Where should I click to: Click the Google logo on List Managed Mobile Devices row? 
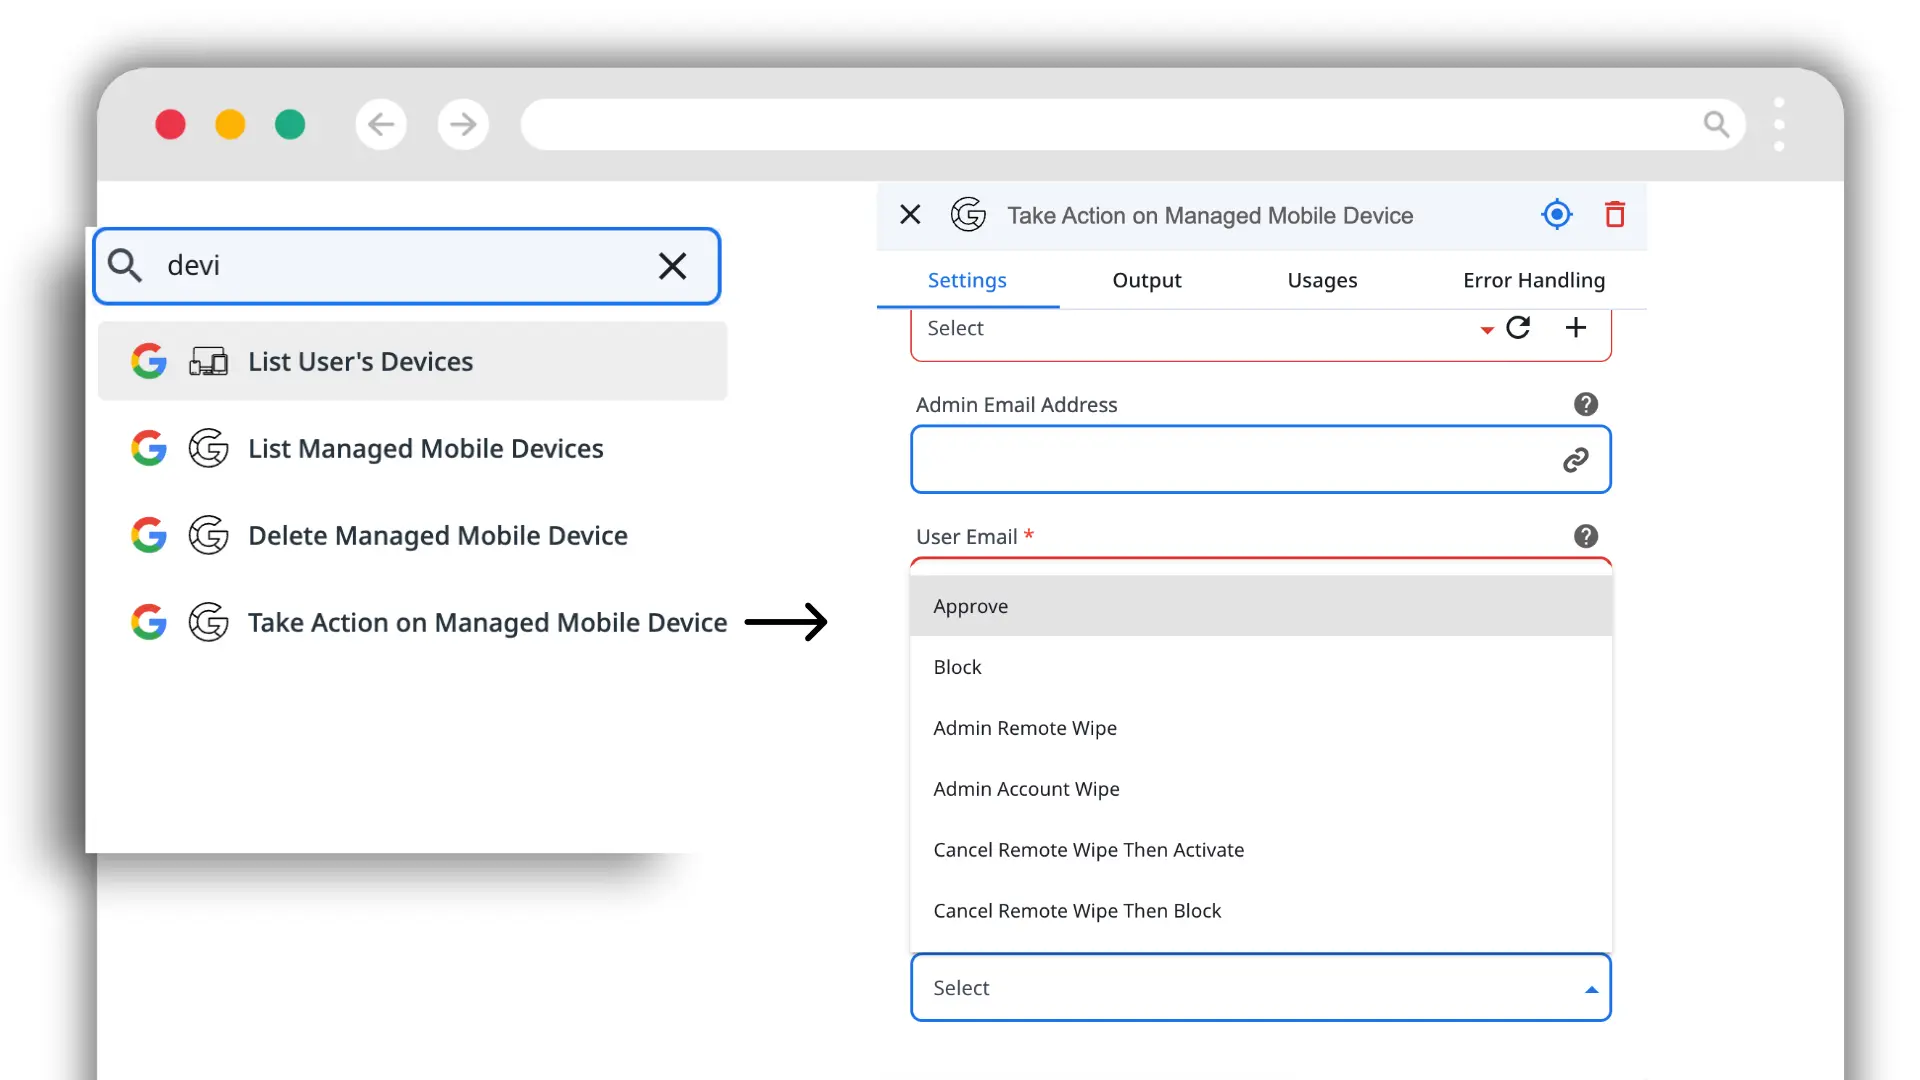pos(149,448)
